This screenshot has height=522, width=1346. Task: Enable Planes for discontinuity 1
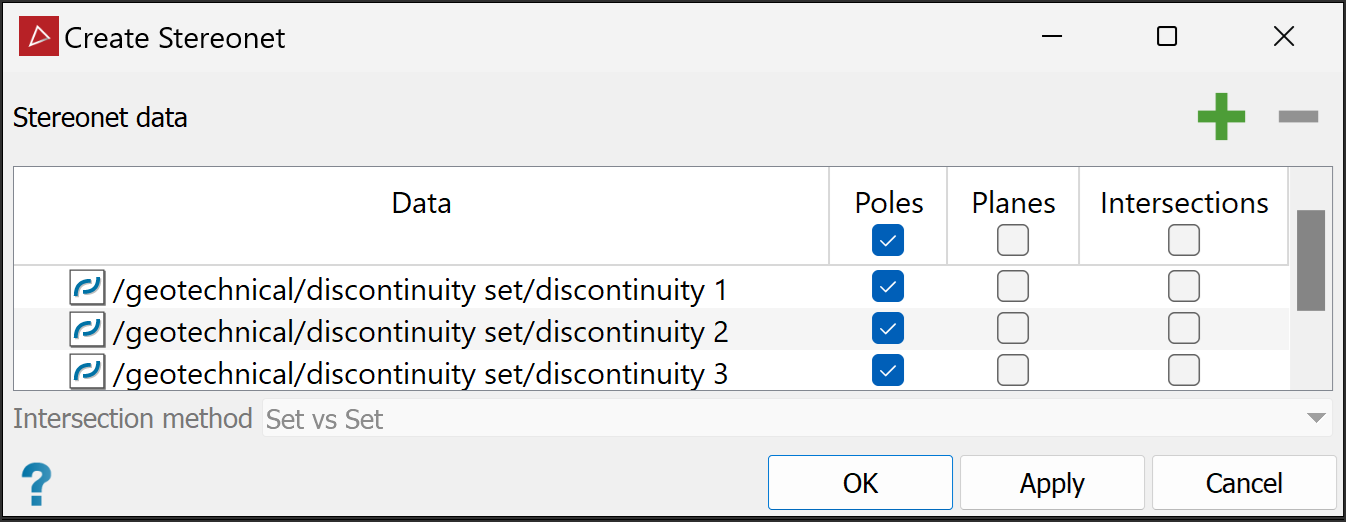pyautogui.click(x=1013, y=287)
